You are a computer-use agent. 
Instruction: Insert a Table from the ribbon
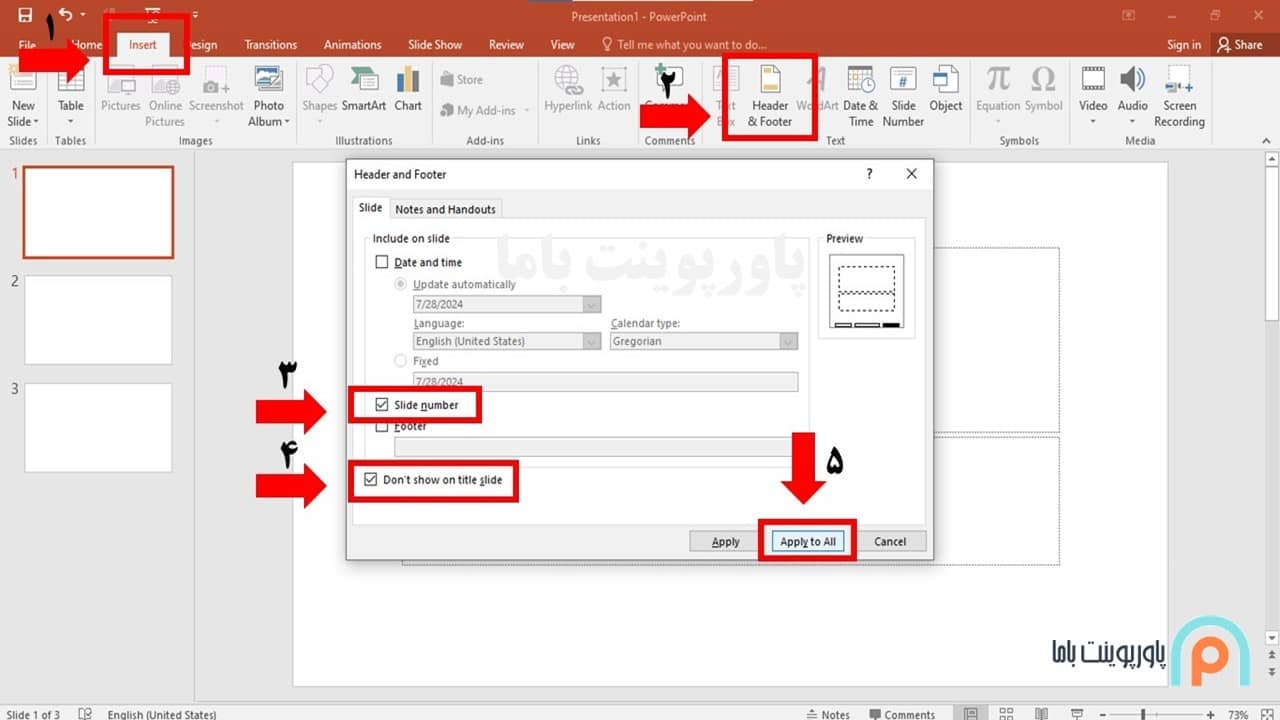point(71,97)
